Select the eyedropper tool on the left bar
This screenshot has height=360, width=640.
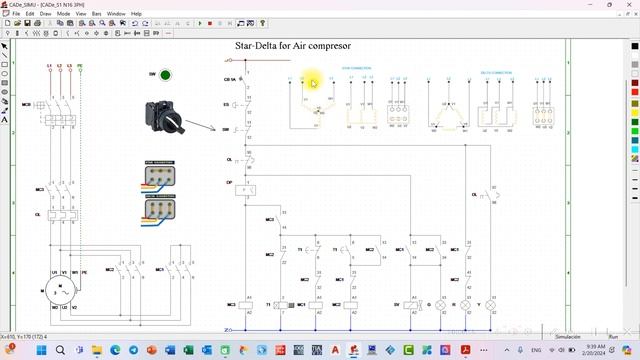[4, 110]
